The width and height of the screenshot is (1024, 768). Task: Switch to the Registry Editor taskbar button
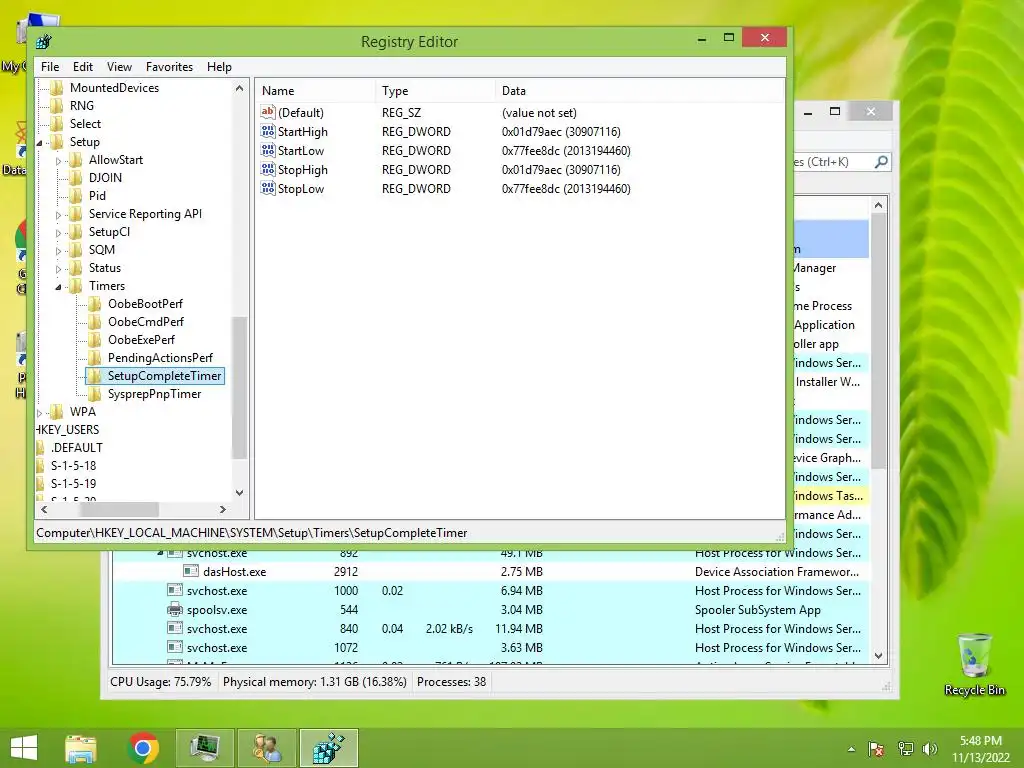[x=329, y=748]
